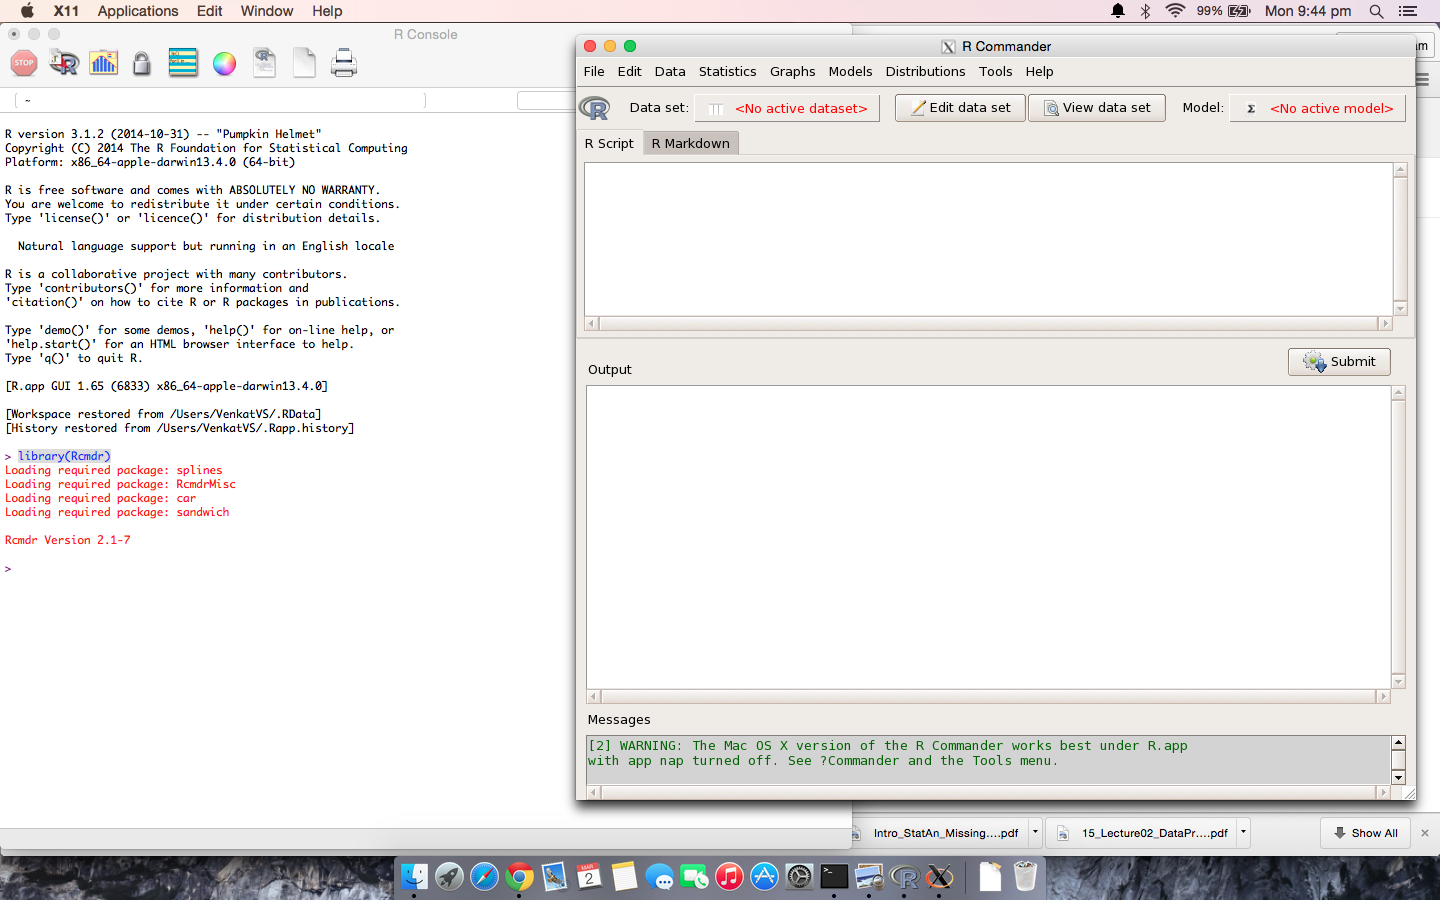Click the X11 icon in the Dock
Viewport: 1440px width, 900px height.
coord(939,877)
